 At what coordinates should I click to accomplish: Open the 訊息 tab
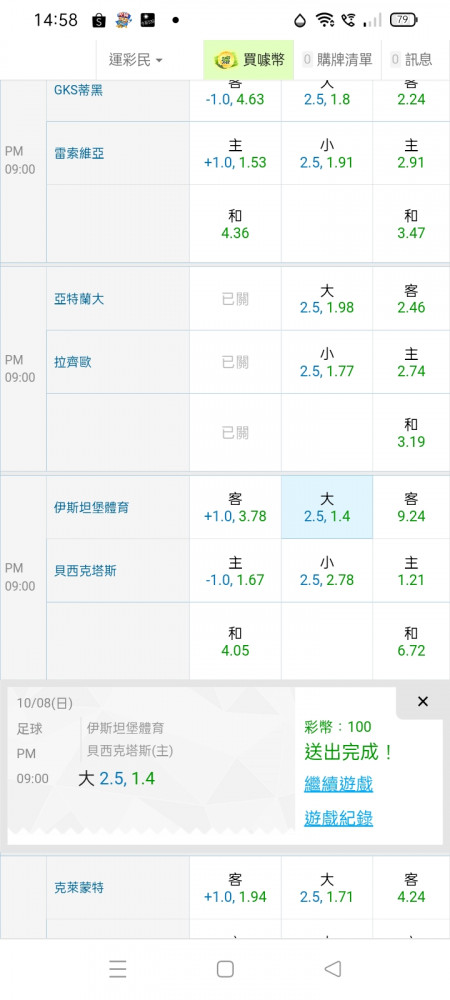(x=411, y=60)
